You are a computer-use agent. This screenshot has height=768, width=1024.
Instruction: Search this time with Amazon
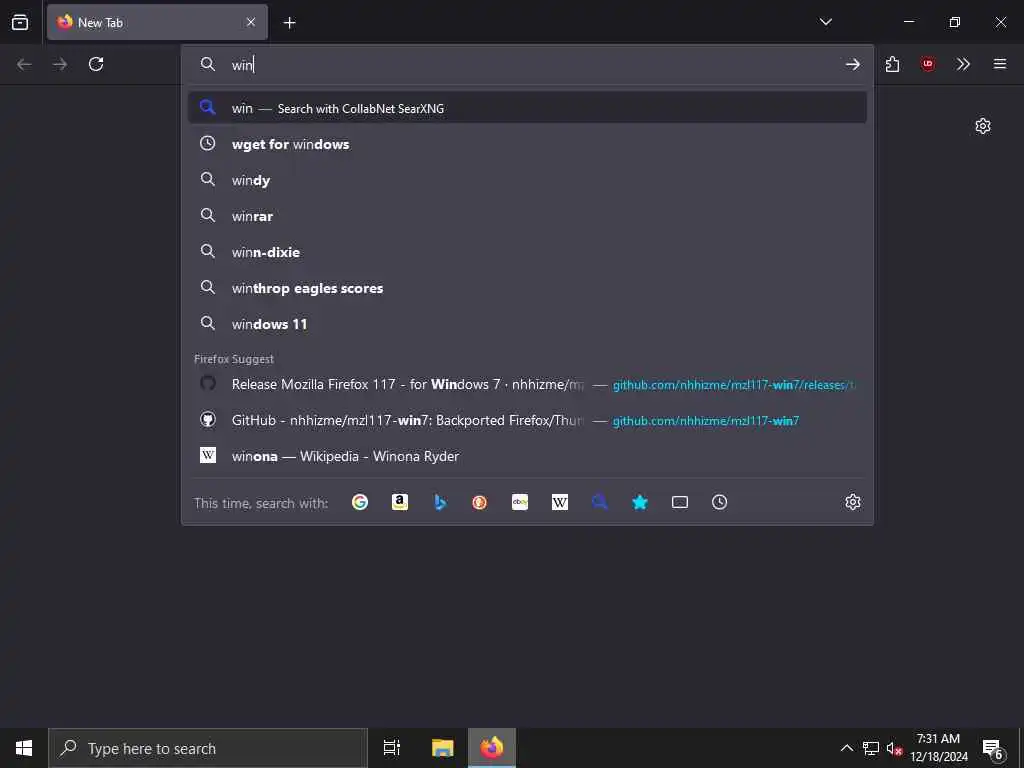[x=400, y=502]
